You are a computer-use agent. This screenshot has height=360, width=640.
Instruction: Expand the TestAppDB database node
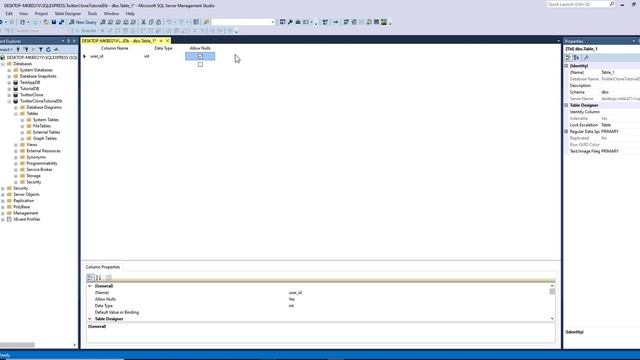pos(9,82)
